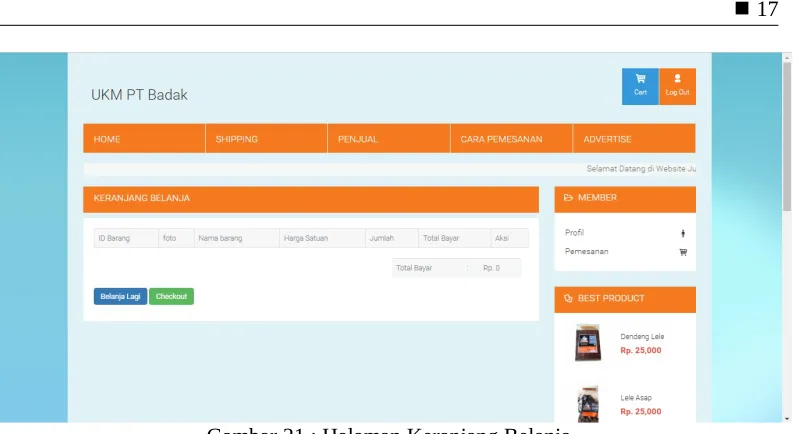Open CARA PEMESANAN menu item
The image size is (798, 434).
(511, 138)
